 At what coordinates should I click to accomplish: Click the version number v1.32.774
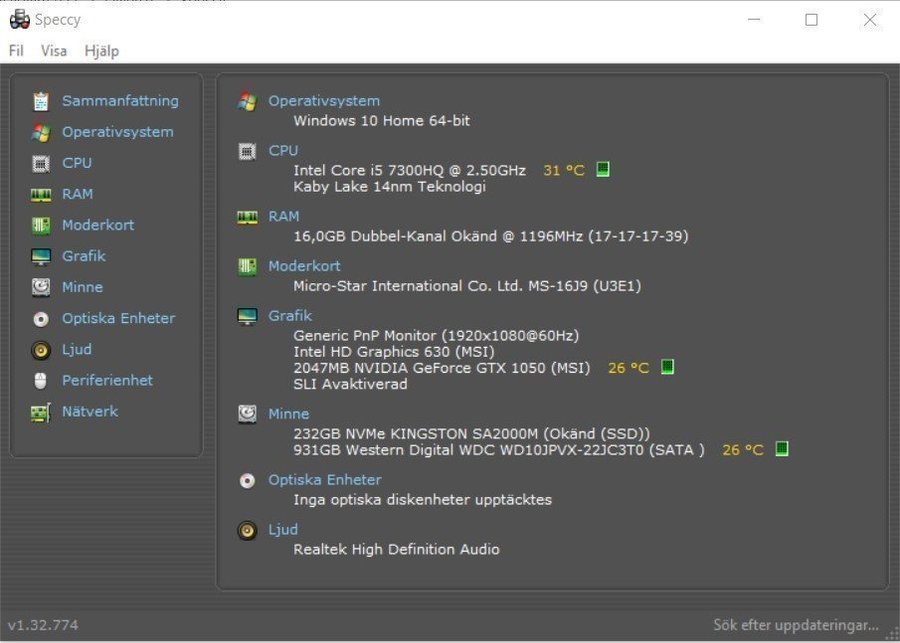click(x=43, y=625)
